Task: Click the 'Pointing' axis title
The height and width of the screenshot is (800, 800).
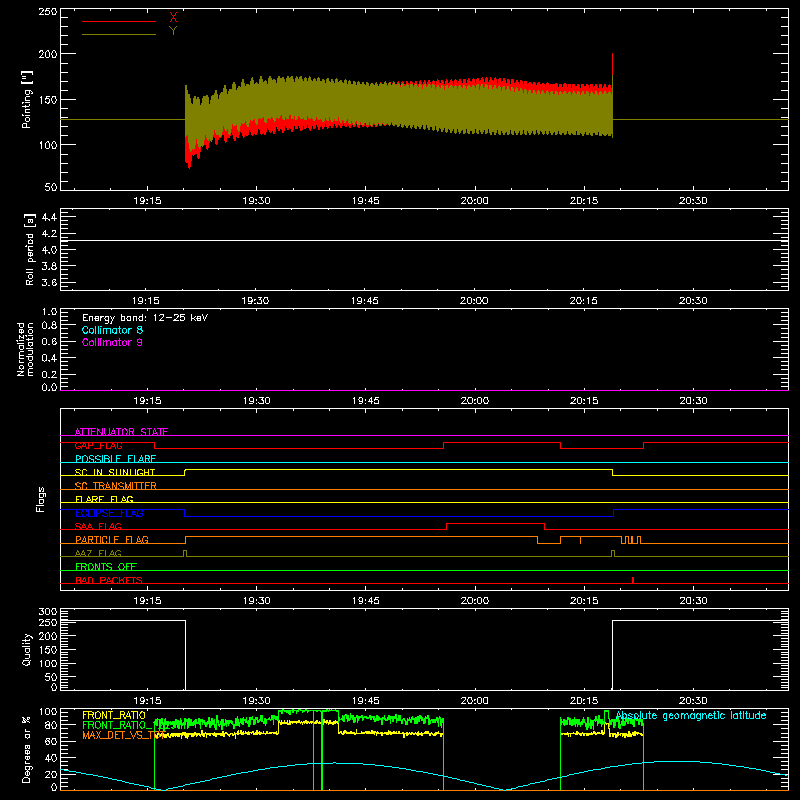Action: [x=27, y=99]
